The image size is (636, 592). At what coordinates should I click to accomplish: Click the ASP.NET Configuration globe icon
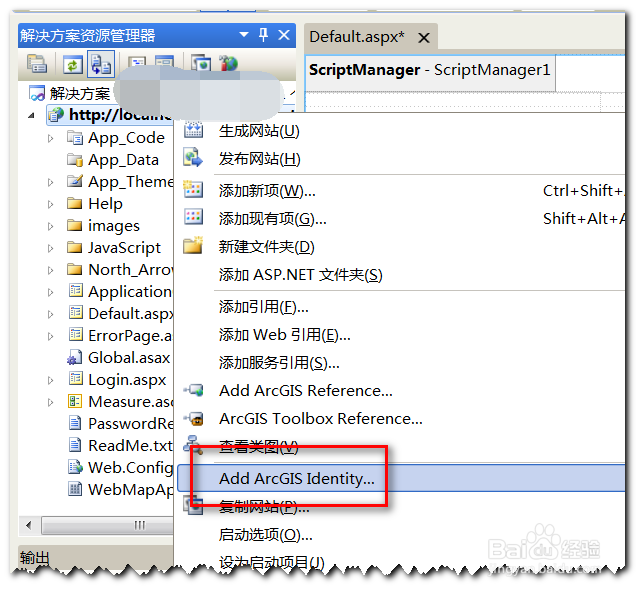pyautogui.click(x=228, y=64)
